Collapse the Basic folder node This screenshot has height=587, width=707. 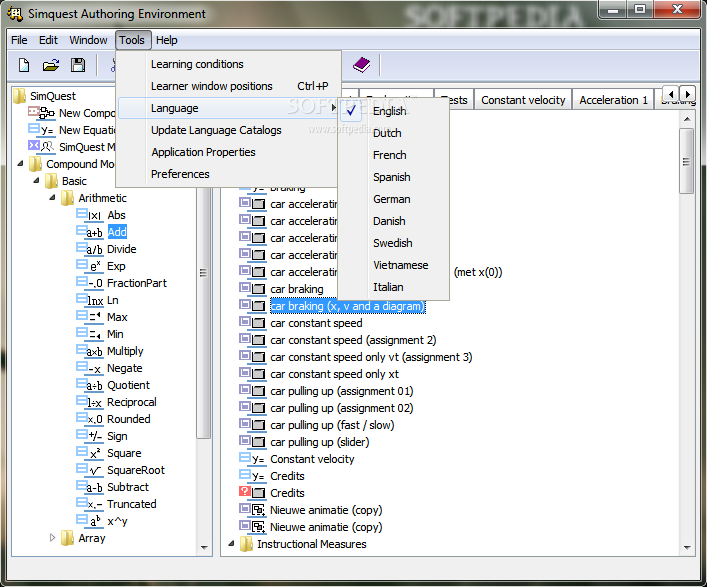coord(37,180)
